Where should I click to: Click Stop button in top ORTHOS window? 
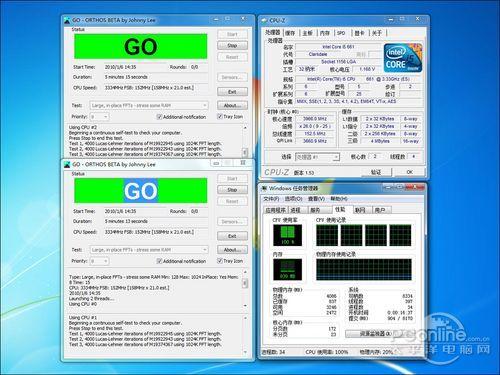(232, 45)
